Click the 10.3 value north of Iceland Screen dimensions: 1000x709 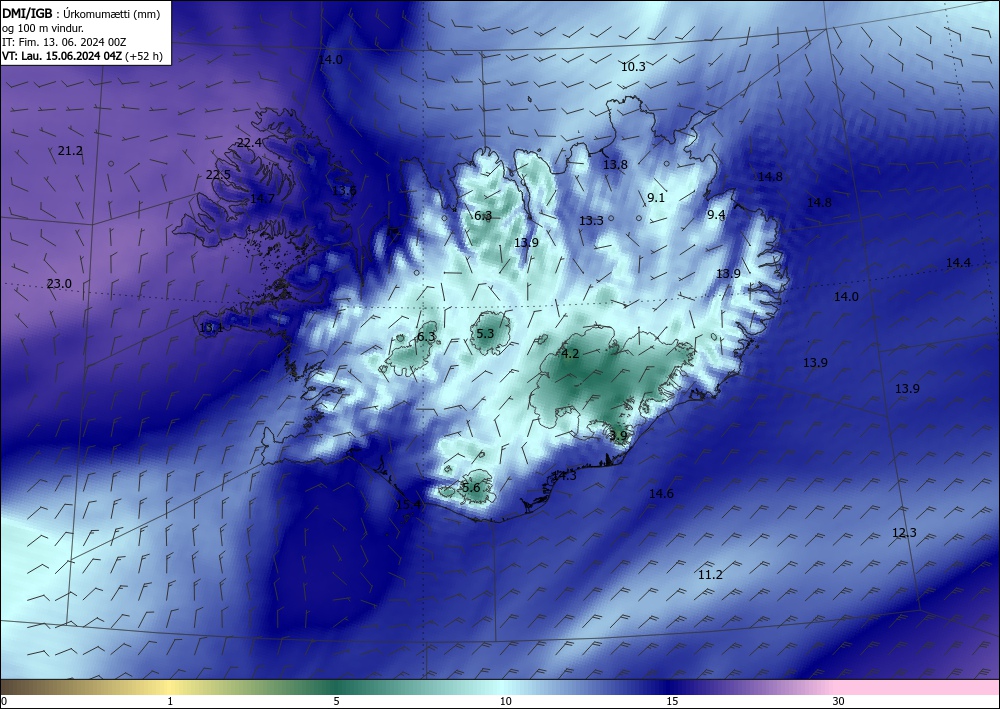(633, 66)
